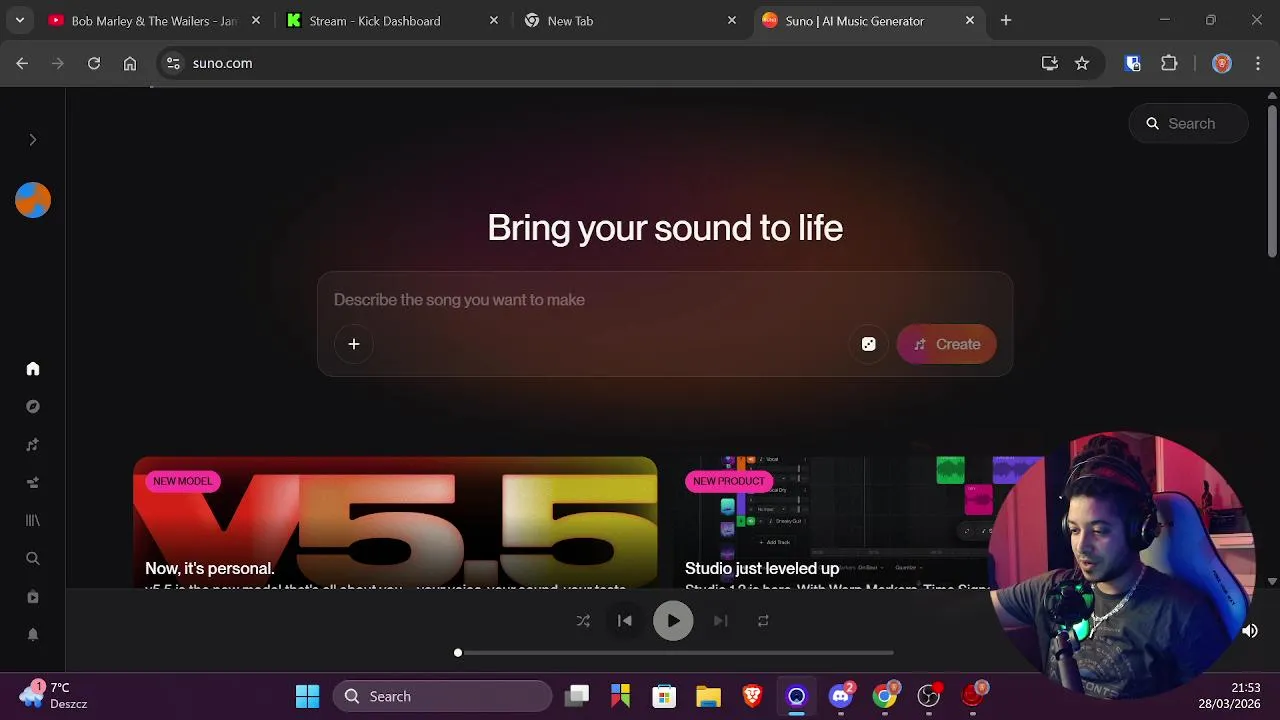Roll the dice for a random prompt
Viewport: 1280px width, 720px height.
(868, 344)
